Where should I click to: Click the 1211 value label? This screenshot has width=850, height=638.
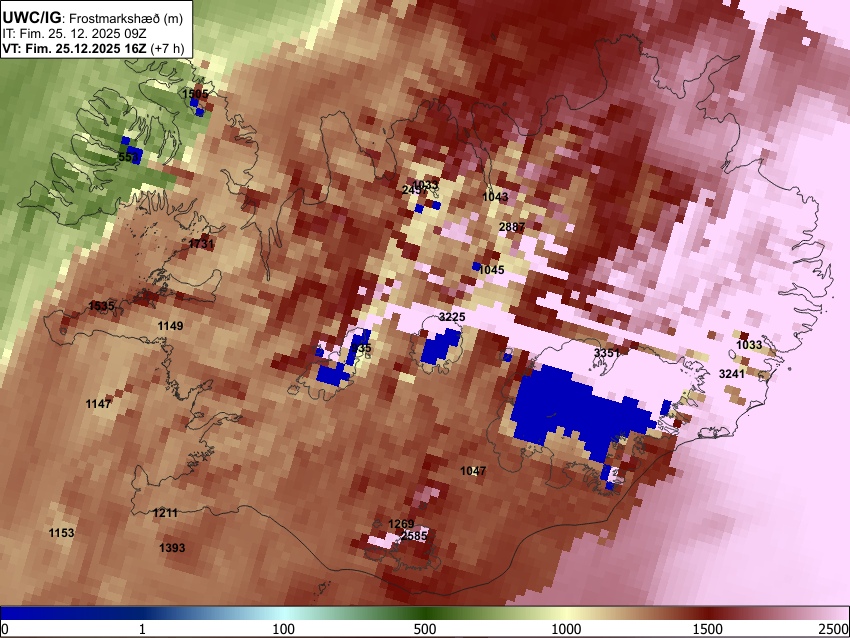165,513
